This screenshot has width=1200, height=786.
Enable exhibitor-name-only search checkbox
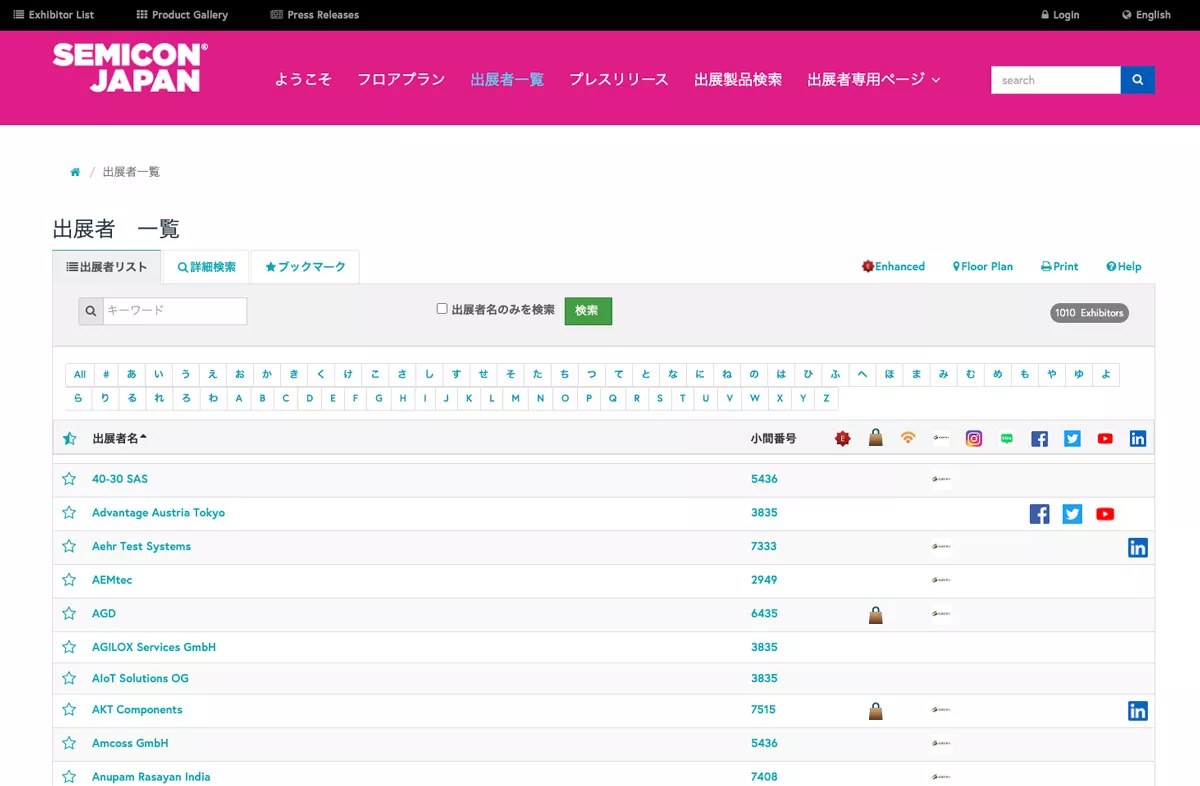pos(442,309)
